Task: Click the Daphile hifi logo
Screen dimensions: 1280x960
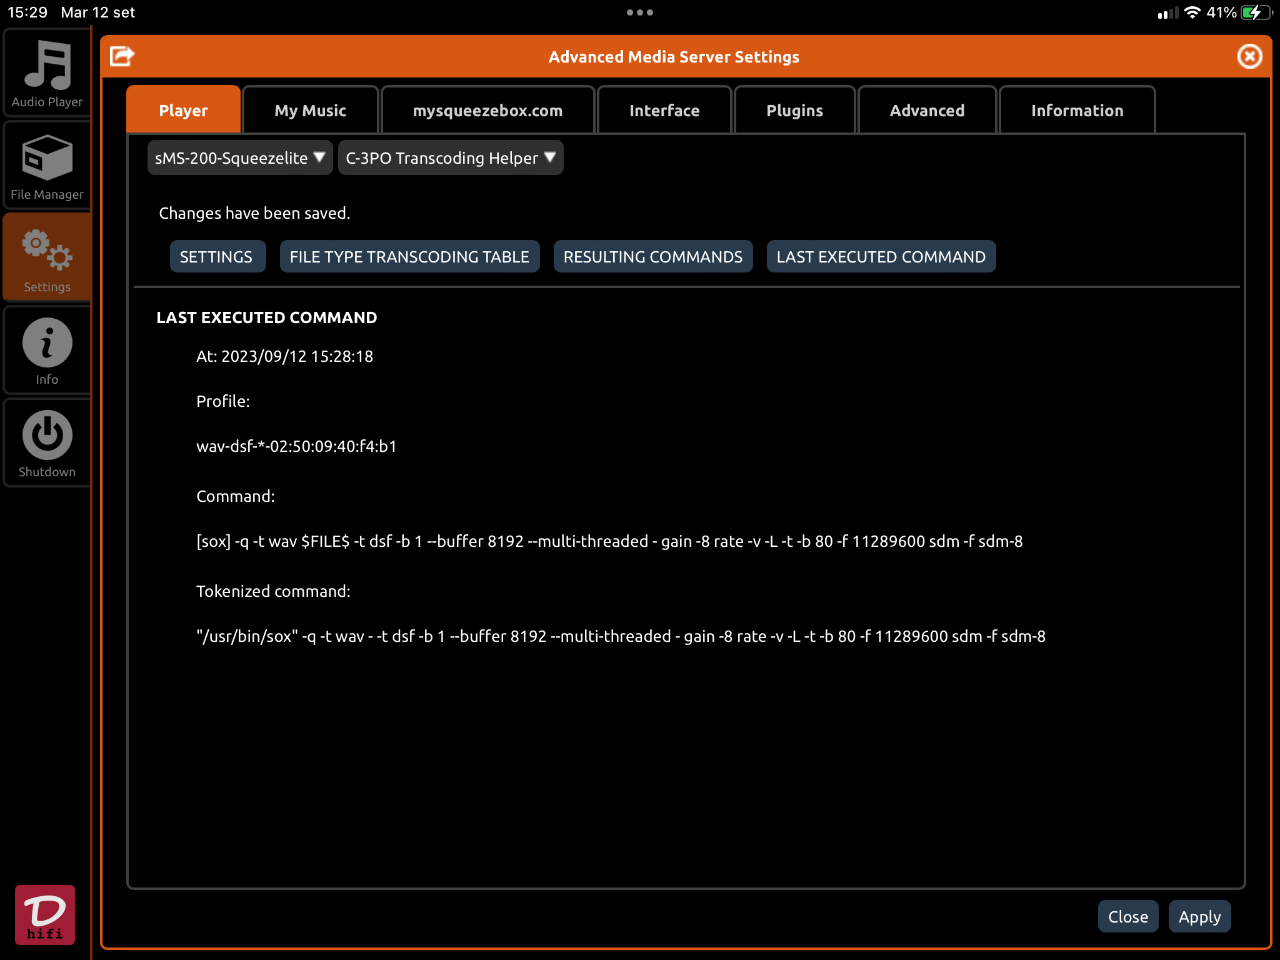Action: click(45, 915)
